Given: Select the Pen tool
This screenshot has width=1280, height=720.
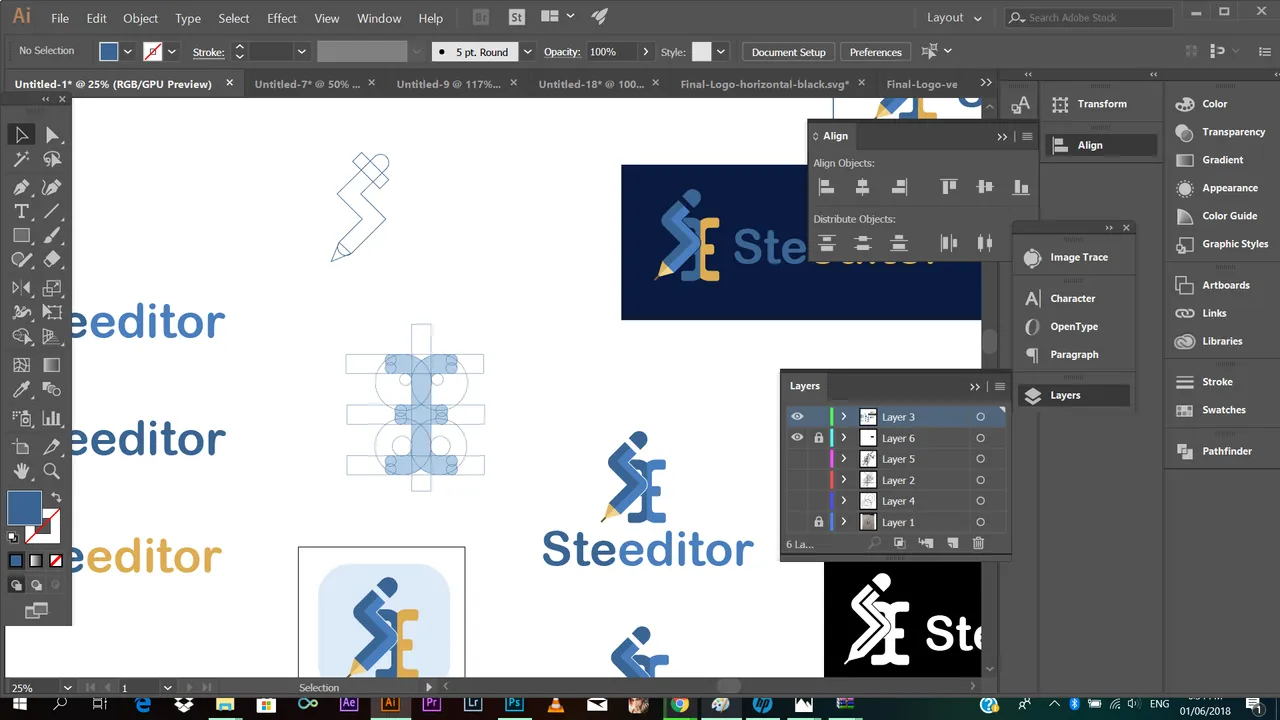Looking at the screenshot, I should pyautogui.click(x=21, y=187).
